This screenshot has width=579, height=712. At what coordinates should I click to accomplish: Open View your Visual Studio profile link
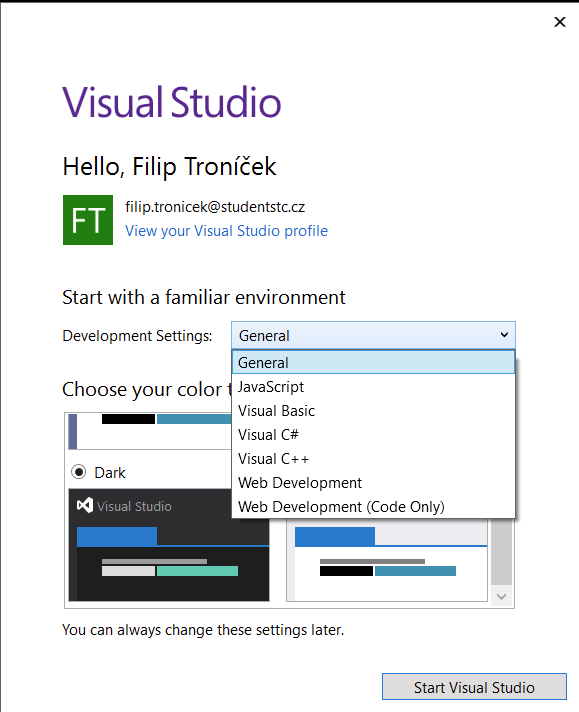coord(226,231)
